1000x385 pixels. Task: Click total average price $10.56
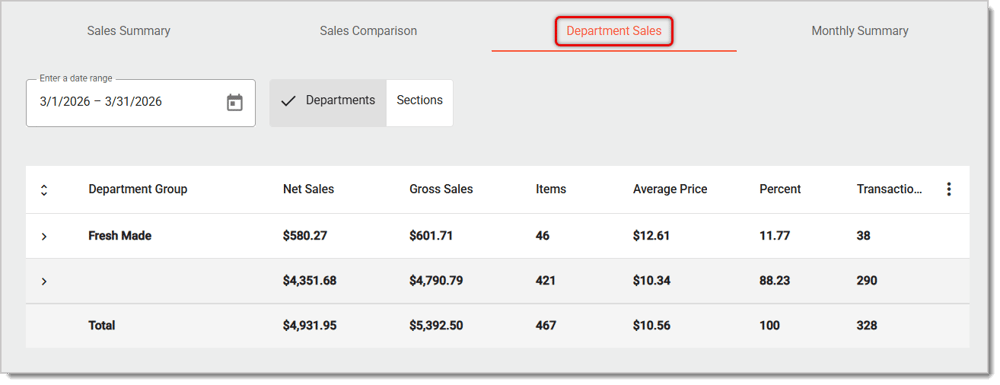coord(652,326)
